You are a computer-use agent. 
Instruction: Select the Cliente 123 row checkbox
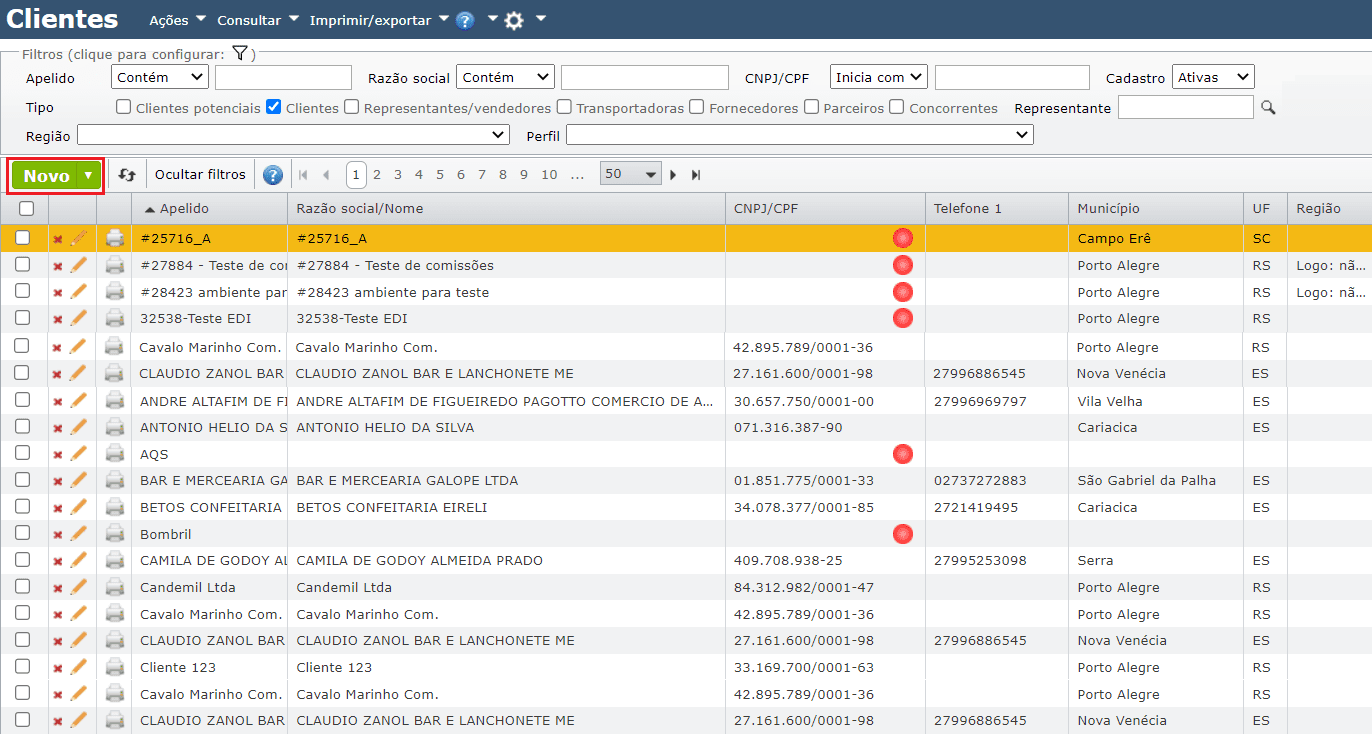(x=22, y=666)
